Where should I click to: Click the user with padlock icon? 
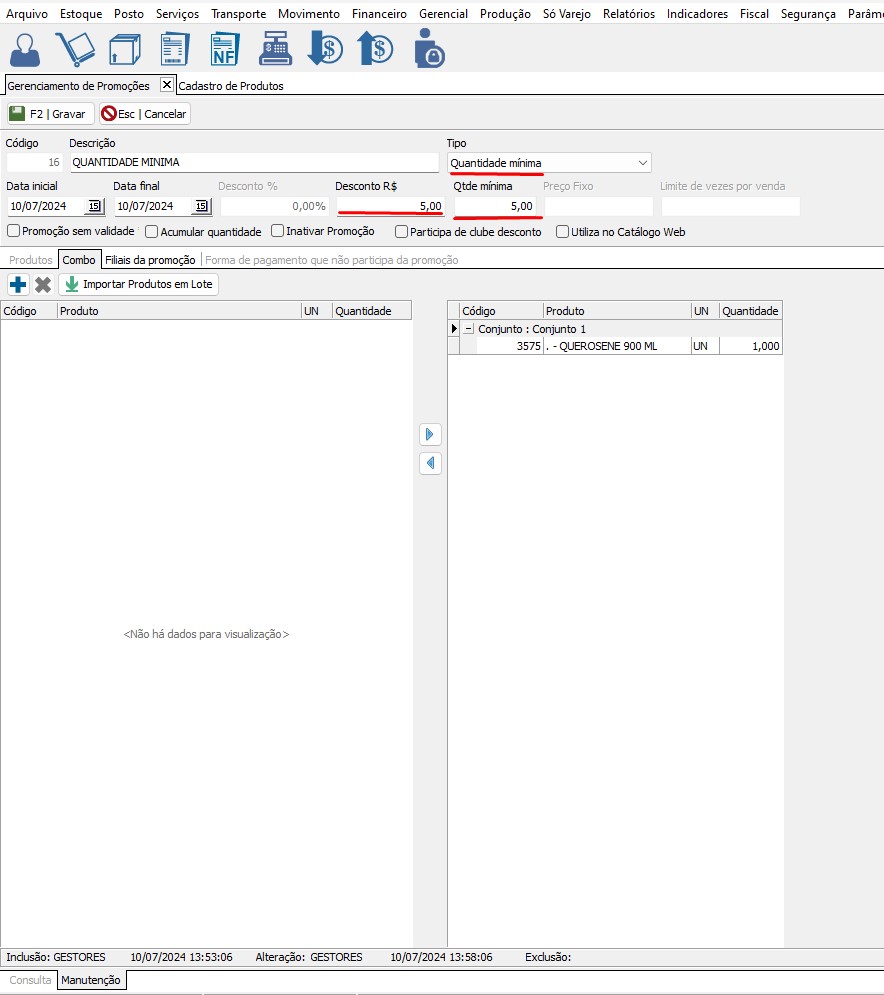point(429,49)
